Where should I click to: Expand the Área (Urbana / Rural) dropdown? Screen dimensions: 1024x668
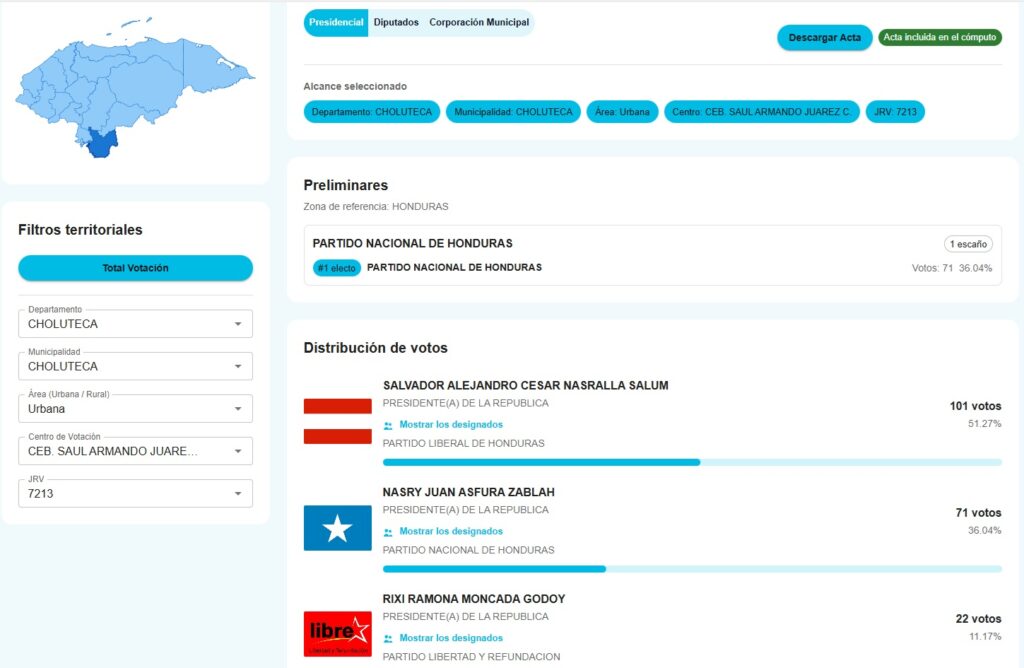click(x=135, y=409)
